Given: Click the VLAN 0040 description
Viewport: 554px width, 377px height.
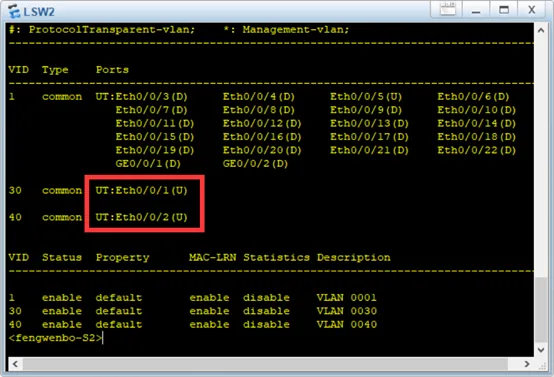Looking at the screenshot, I should click(x=347, y=324).
